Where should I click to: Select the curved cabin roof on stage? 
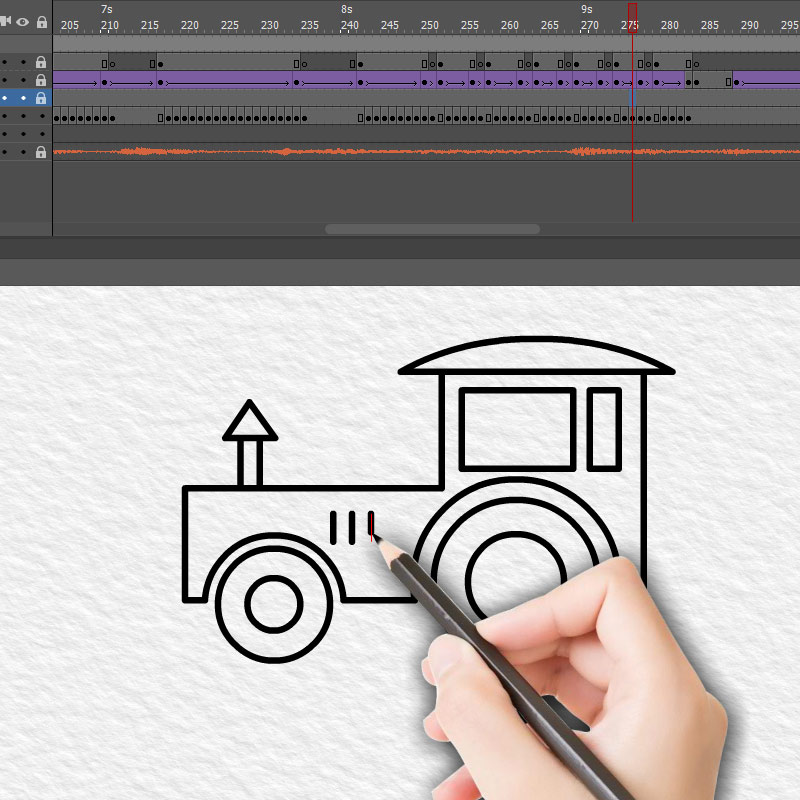point(536,356)
